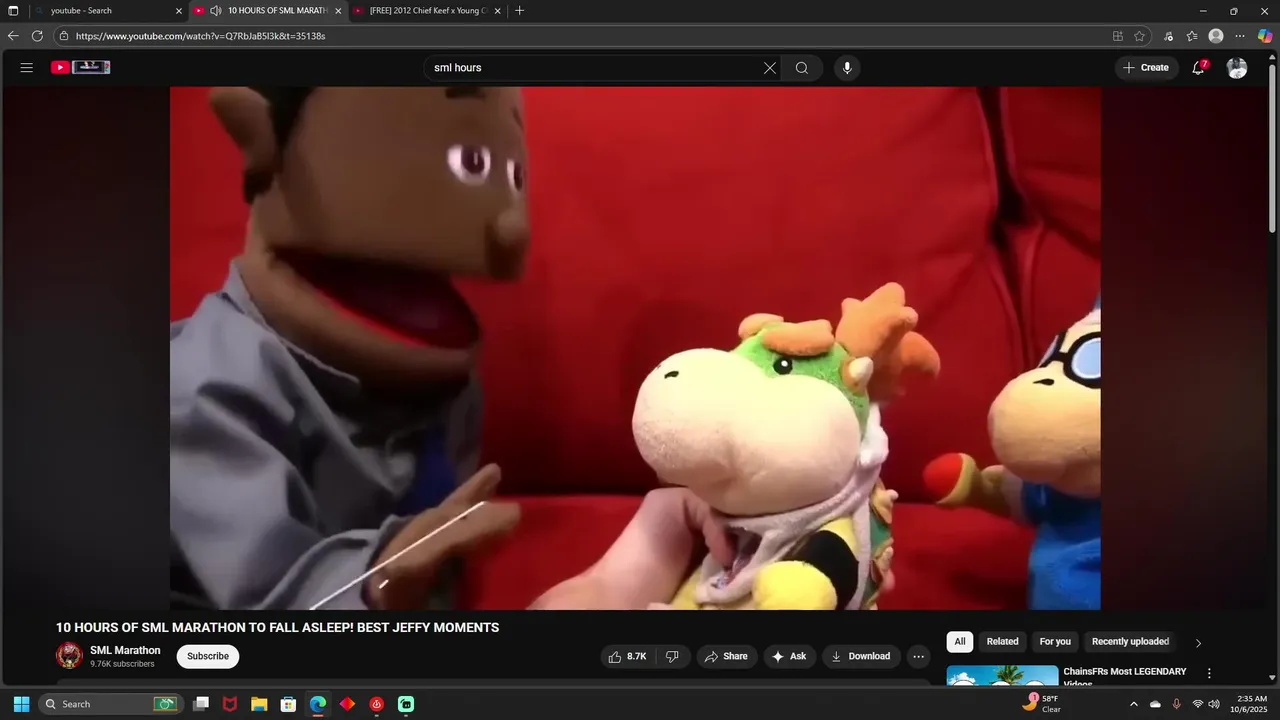Click the address bar URL
1280x720 pixels.
201,36
